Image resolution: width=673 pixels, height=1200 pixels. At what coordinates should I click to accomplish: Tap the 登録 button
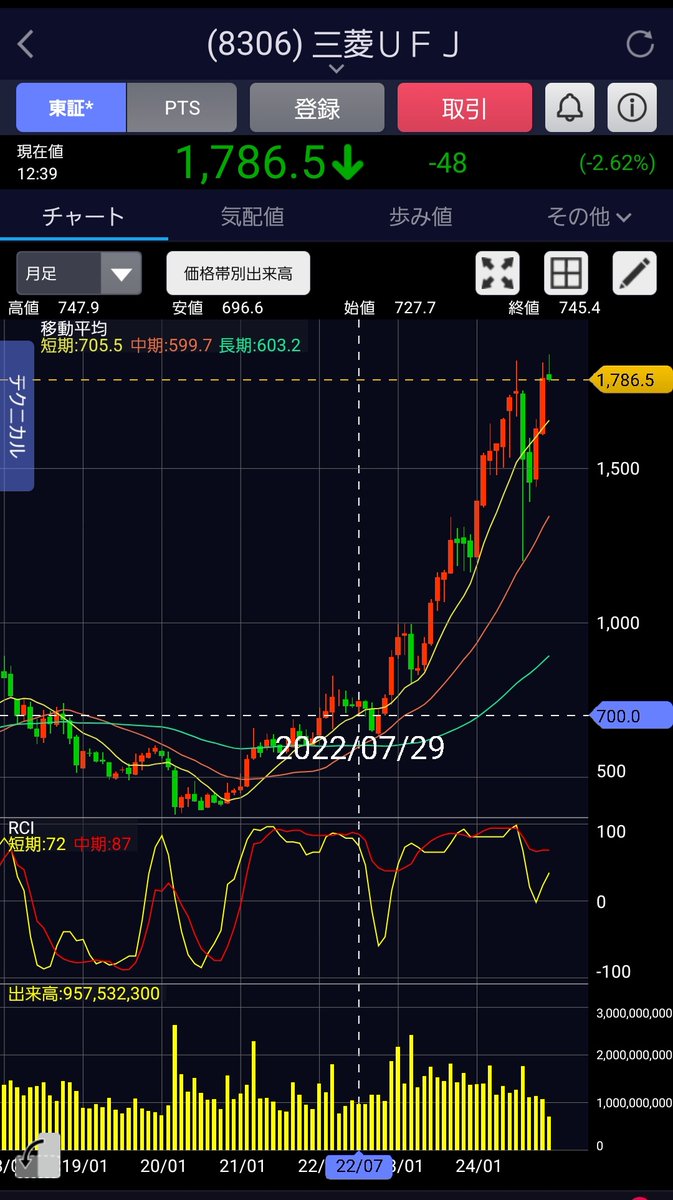click(x=317, y=107)
